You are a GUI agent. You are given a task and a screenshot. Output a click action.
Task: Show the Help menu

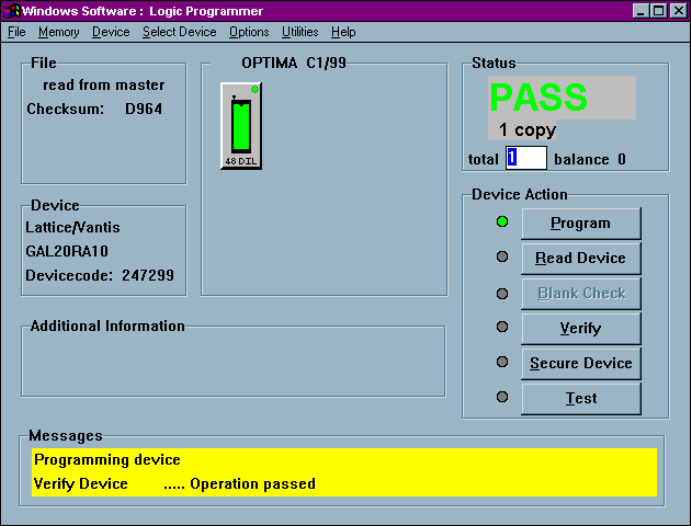pos(343,32)
